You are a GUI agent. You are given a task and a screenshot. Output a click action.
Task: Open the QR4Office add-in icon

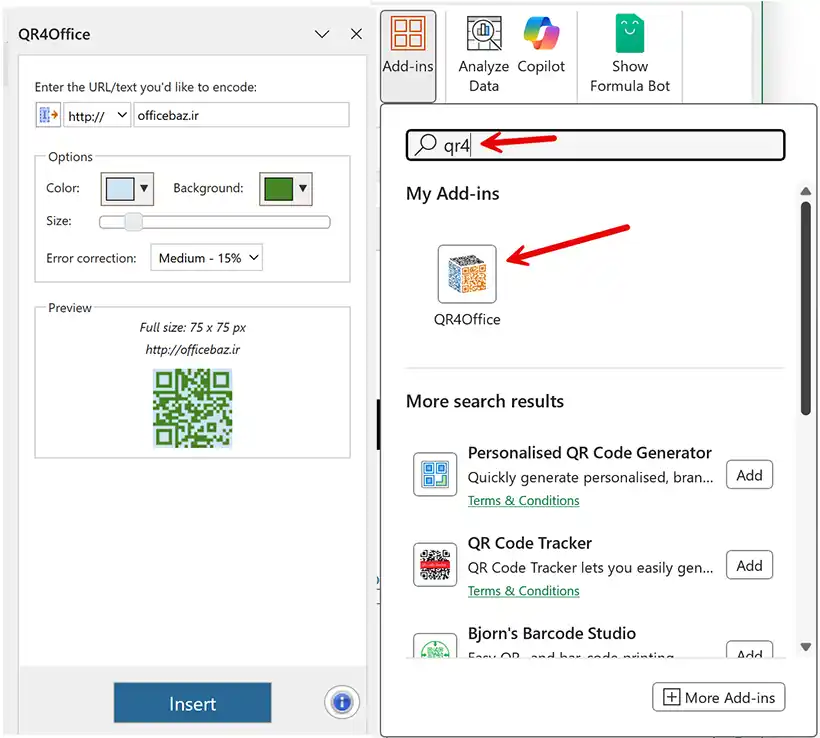click(x=467, y=274)
